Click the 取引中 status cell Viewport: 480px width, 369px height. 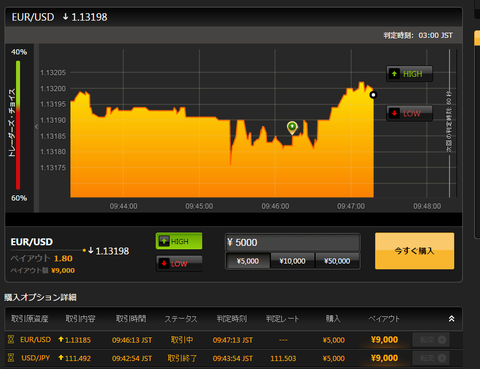pyautogui.click(x=182, y=340)
